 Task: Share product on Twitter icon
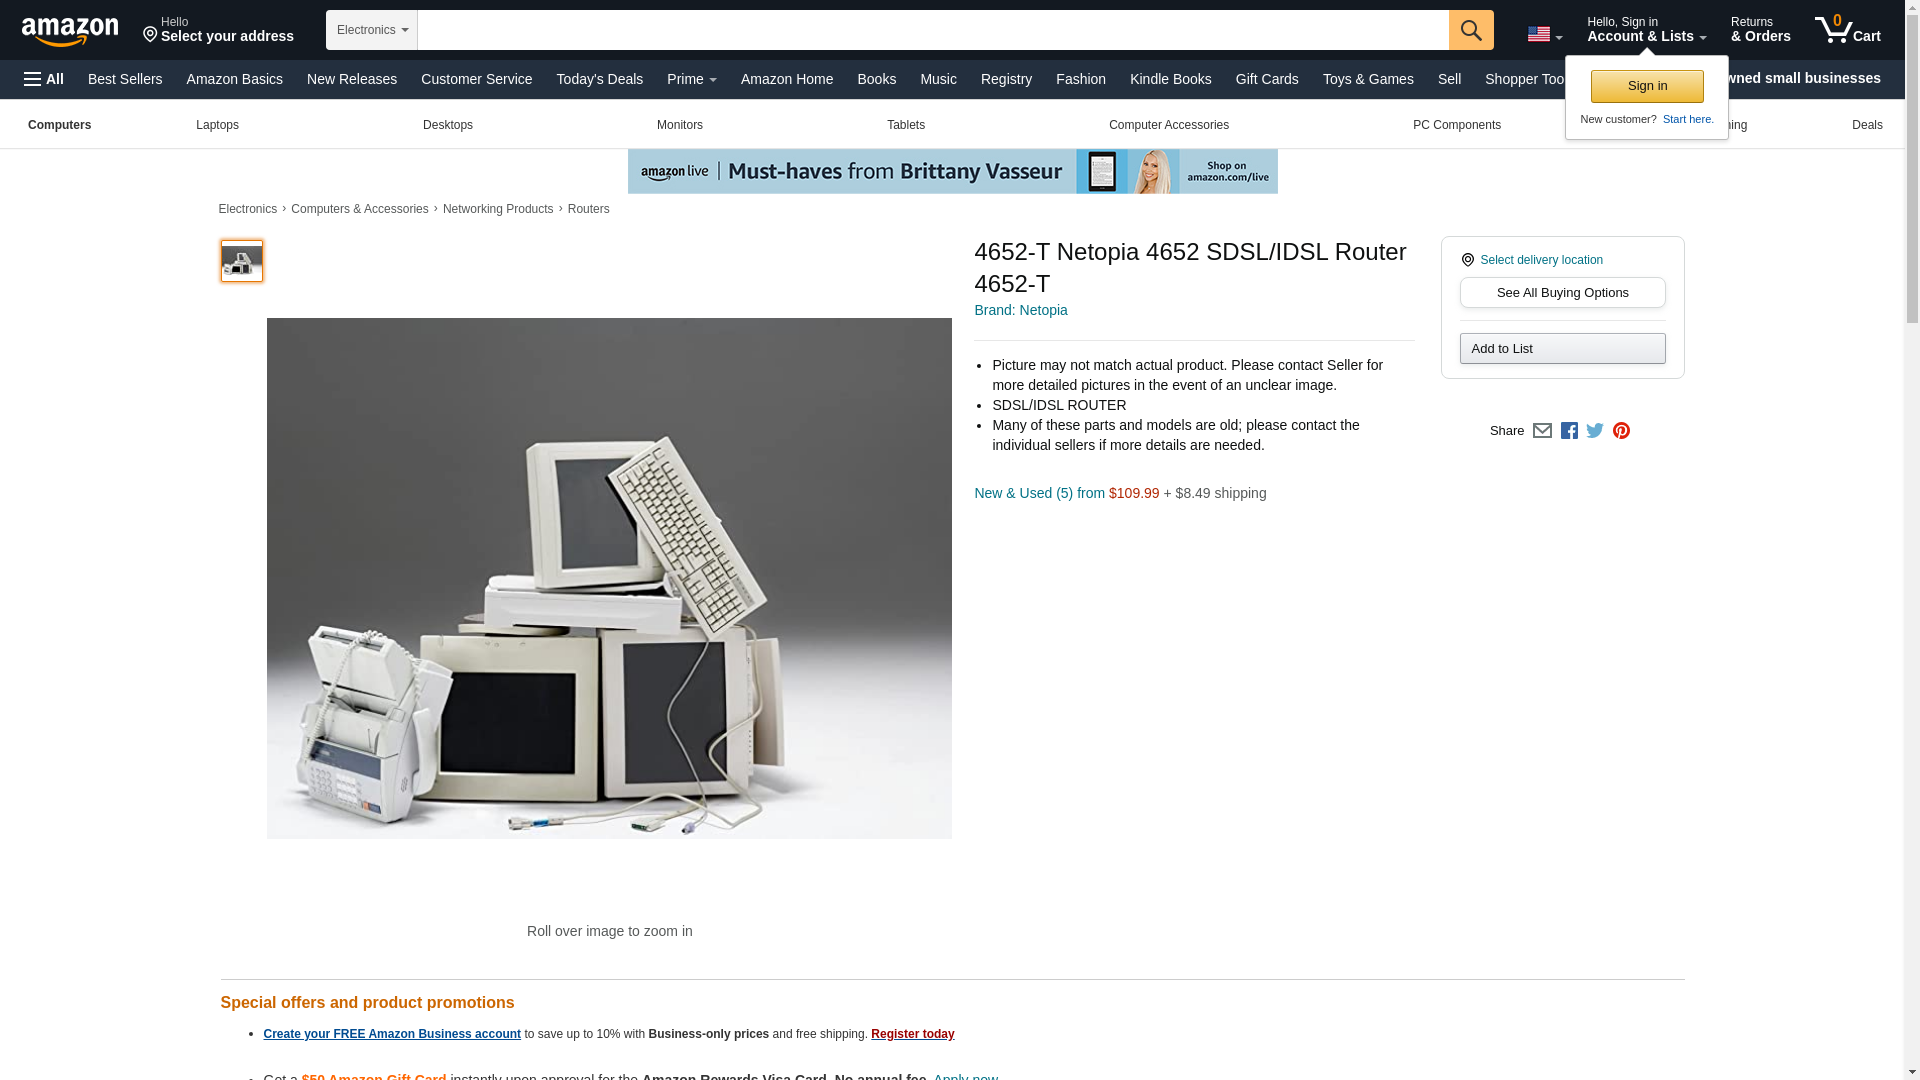(1595, 431)
